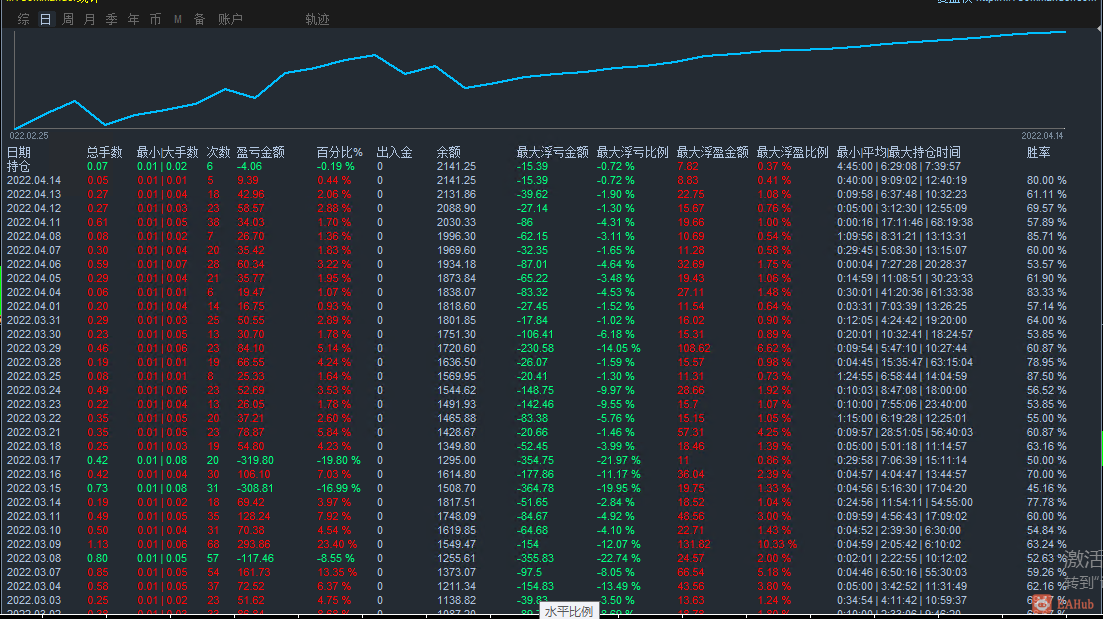Click the 盈亏金额 column header
The width and height of the screenshot is (1103, 619).
pos(260,152)
